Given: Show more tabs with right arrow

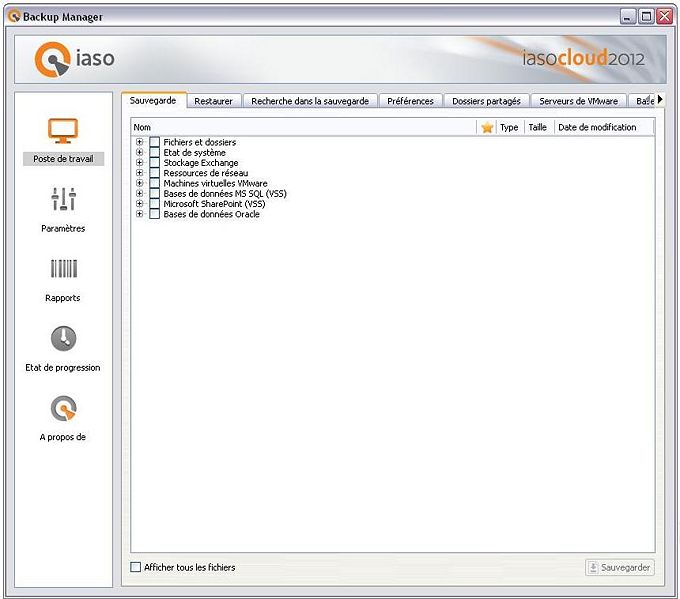Looking at the screenshot, I should (x=660, y=100).
